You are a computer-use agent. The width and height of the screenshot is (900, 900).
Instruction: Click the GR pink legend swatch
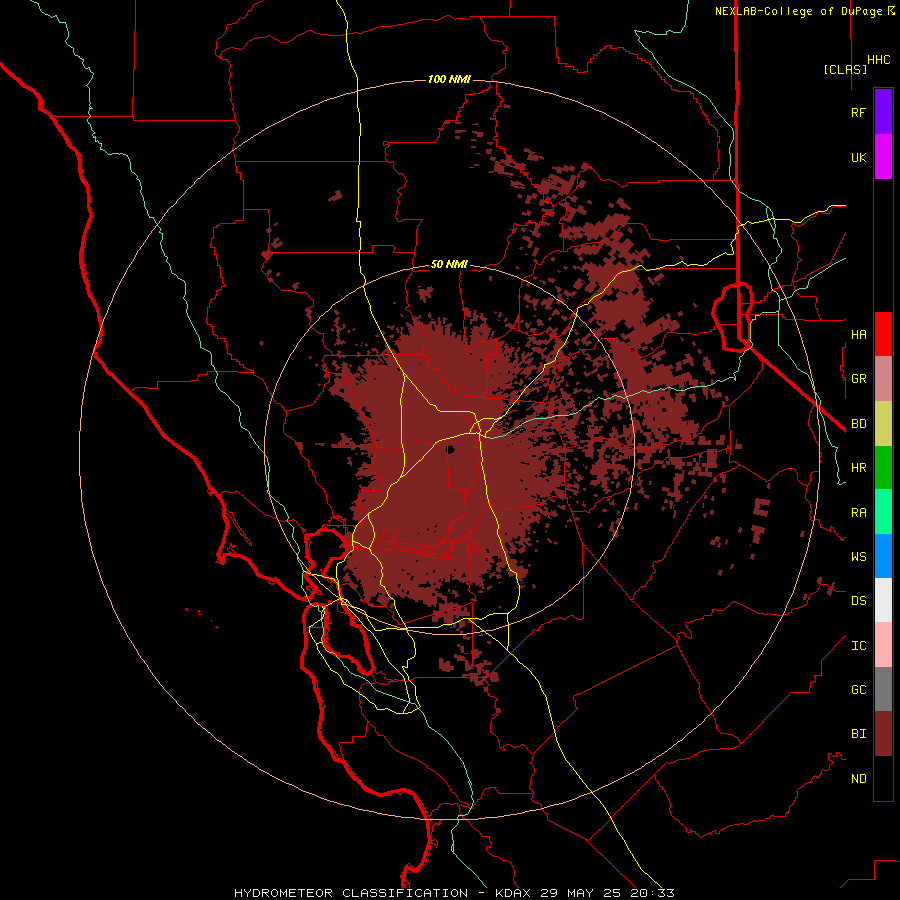click(883, 379)
